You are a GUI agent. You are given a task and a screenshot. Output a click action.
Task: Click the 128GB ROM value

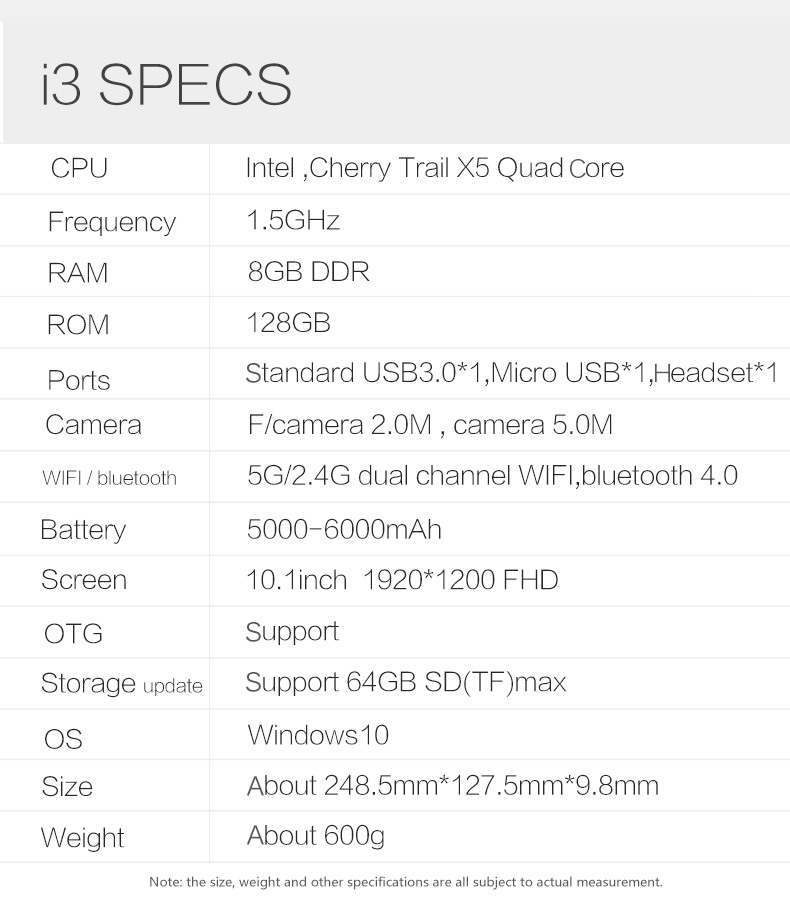[x=288, y=323]
